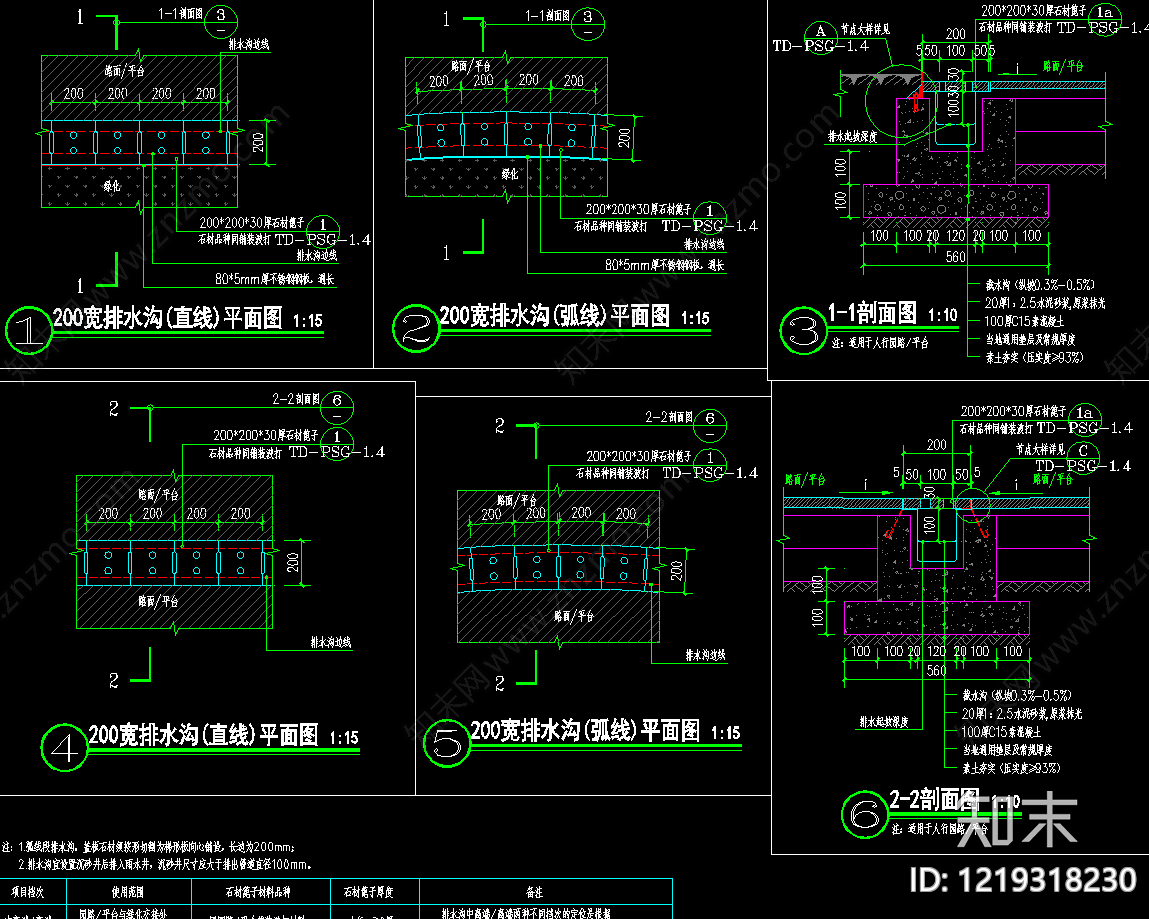Viewport: 1149px width, 919px height.
Task: Click the circled number 3 drawing title marker
Action: [803, 331]
